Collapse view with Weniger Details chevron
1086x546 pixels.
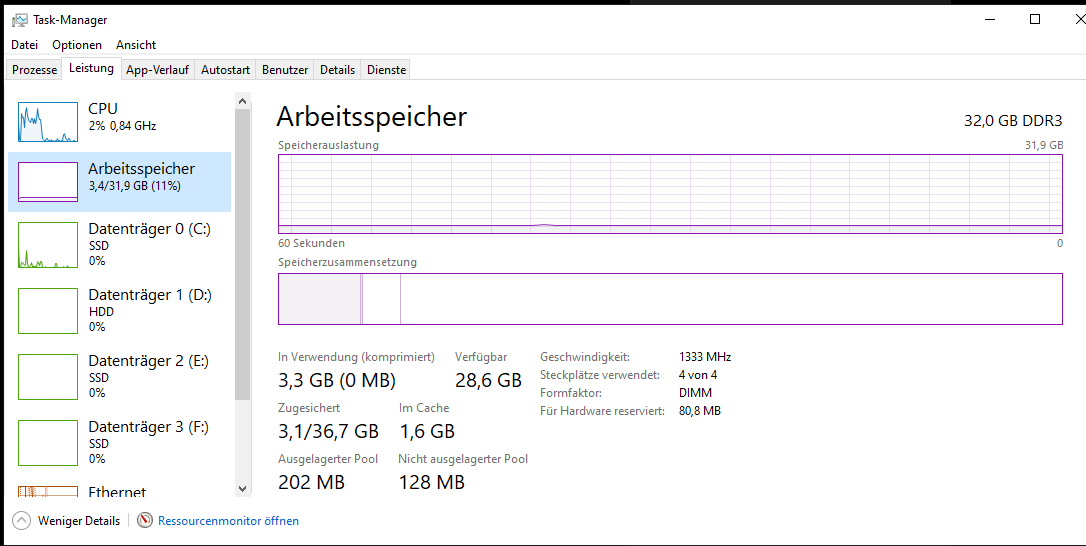click(21, 520)
